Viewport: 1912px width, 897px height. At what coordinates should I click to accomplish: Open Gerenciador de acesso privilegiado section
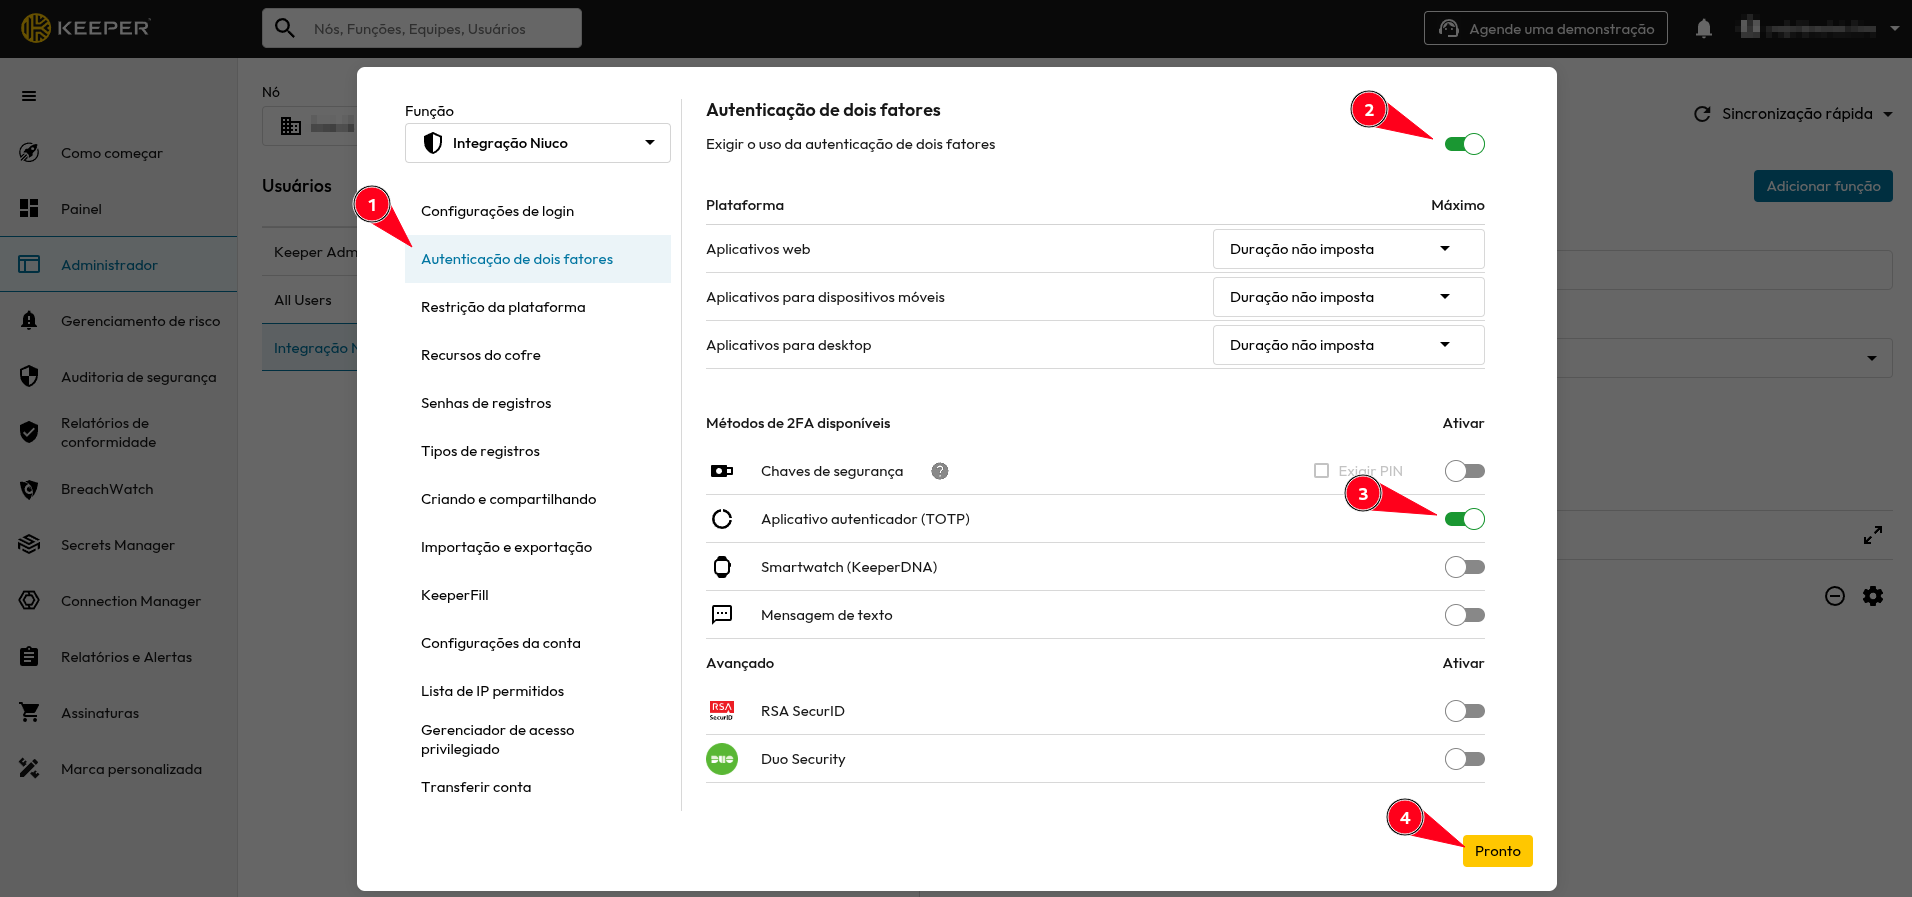tap(538, 740)
